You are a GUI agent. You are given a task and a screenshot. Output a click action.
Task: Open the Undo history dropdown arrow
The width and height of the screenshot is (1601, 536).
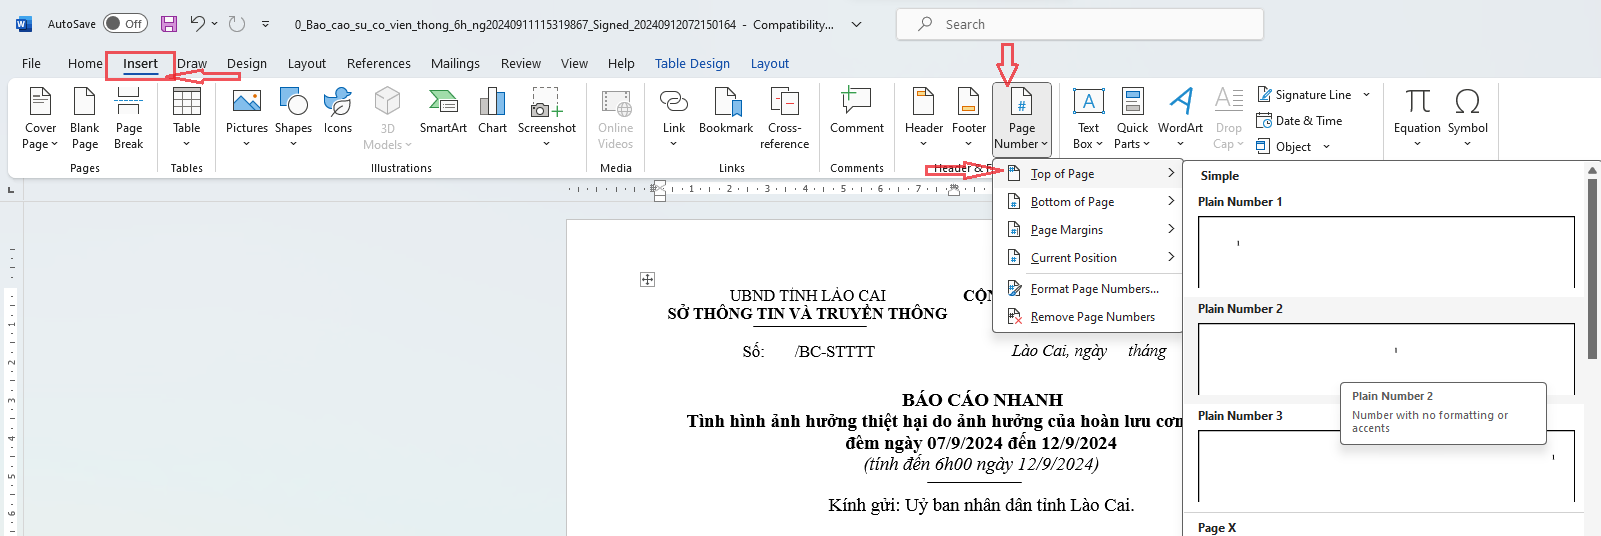coord(215,24)
